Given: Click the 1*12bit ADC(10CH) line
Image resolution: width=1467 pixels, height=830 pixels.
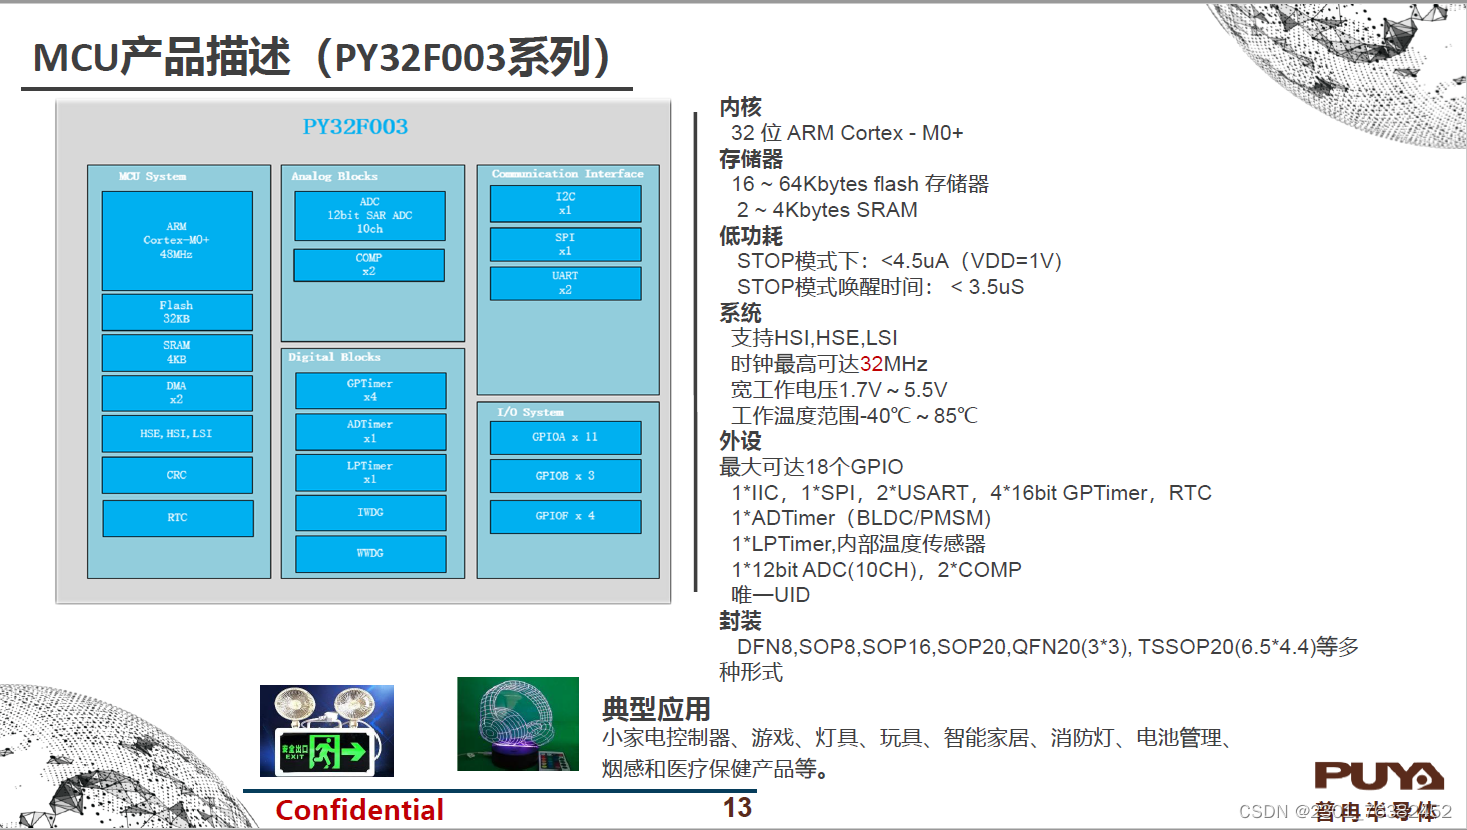Looking at the screenshot, I should coord(876,570).
